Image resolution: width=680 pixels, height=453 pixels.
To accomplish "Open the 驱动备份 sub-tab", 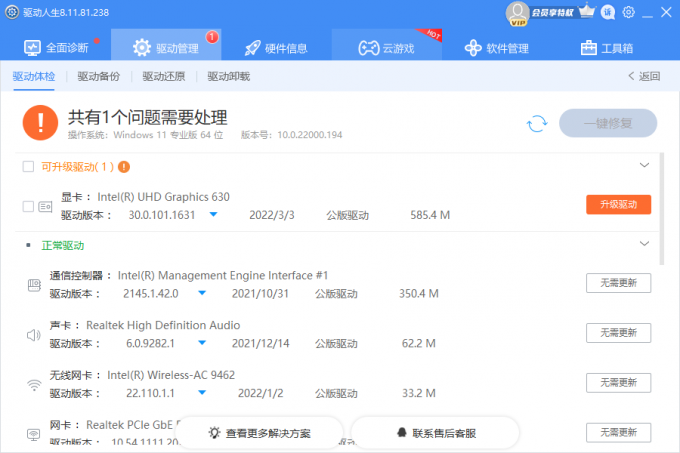I will coord(98,76).
